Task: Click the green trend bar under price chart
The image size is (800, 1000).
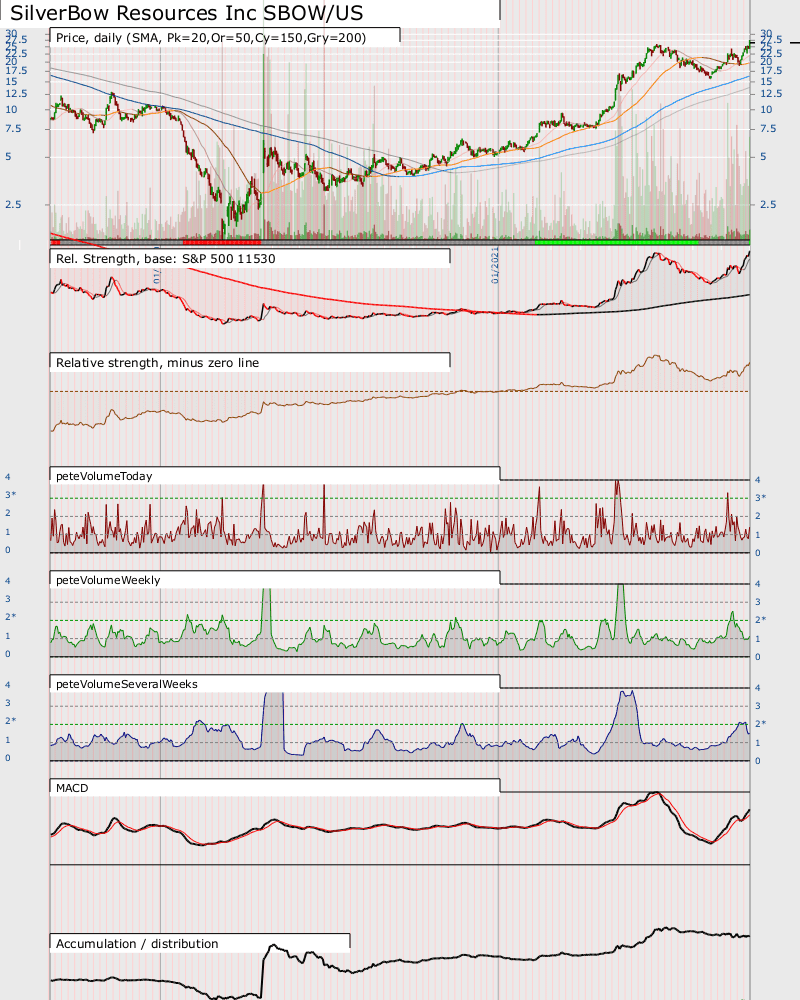Action: [616, 242]
